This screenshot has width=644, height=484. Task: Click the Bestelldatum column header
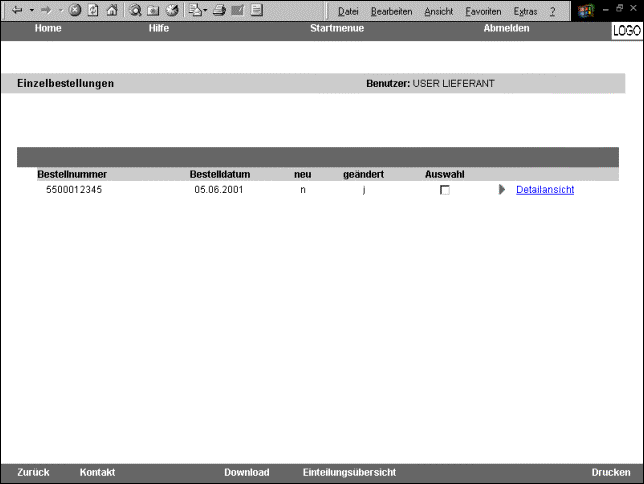click(220, 174)
